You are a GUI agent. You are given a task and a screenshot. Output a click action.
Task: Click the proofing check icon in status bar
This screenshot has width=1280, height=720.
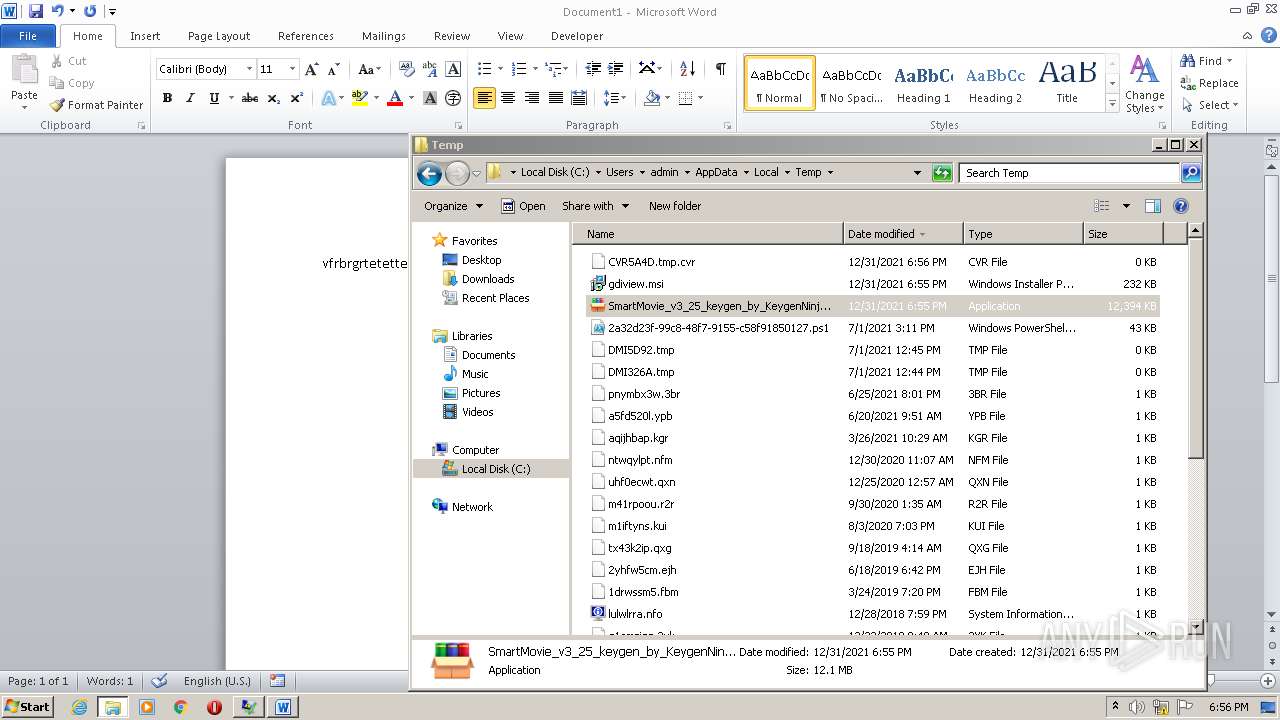158,681
